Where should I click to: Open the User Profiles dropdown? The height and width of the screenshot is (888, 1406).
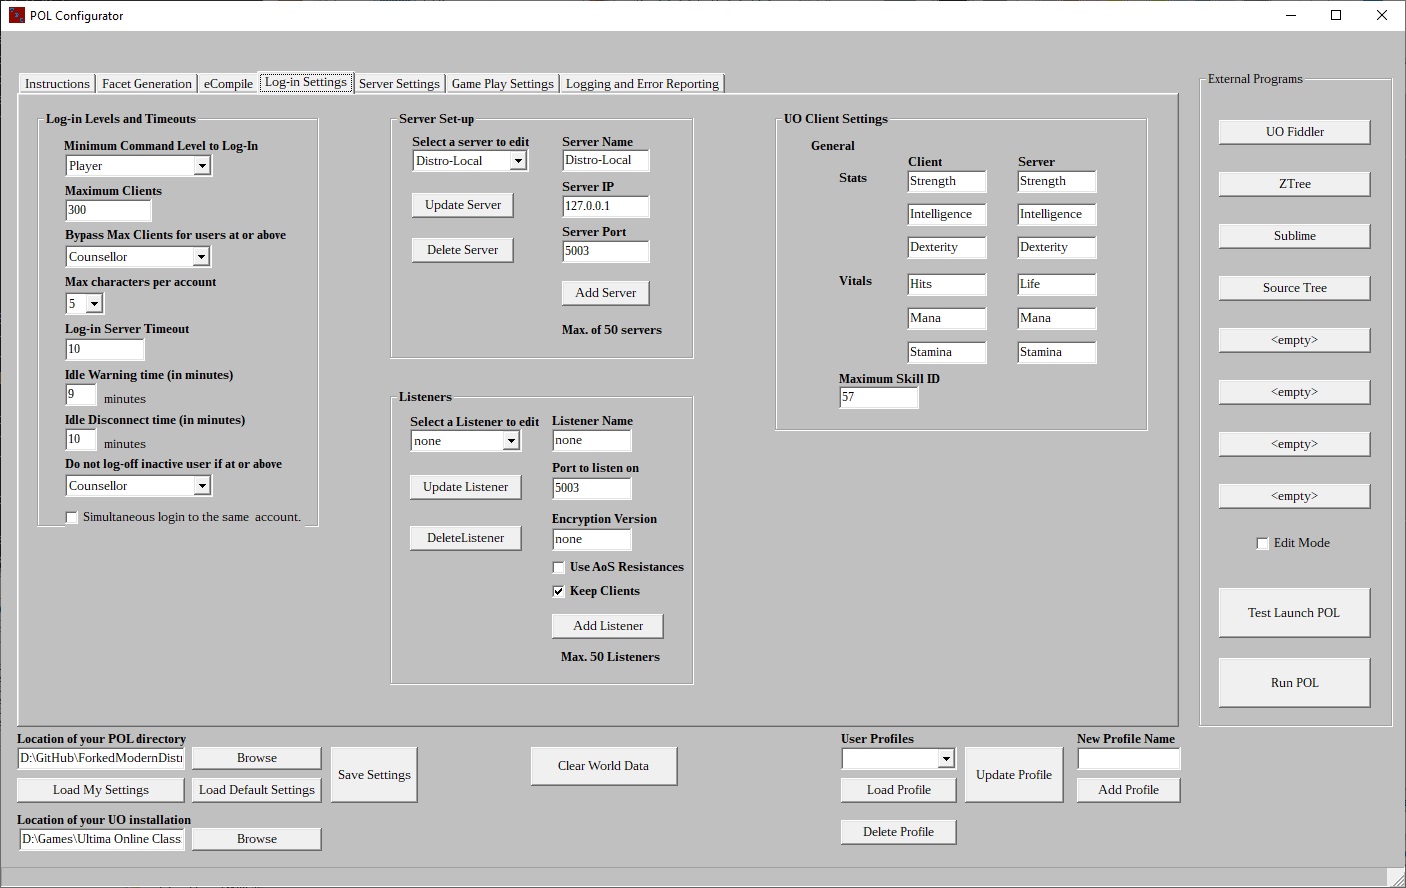point(945,759)
